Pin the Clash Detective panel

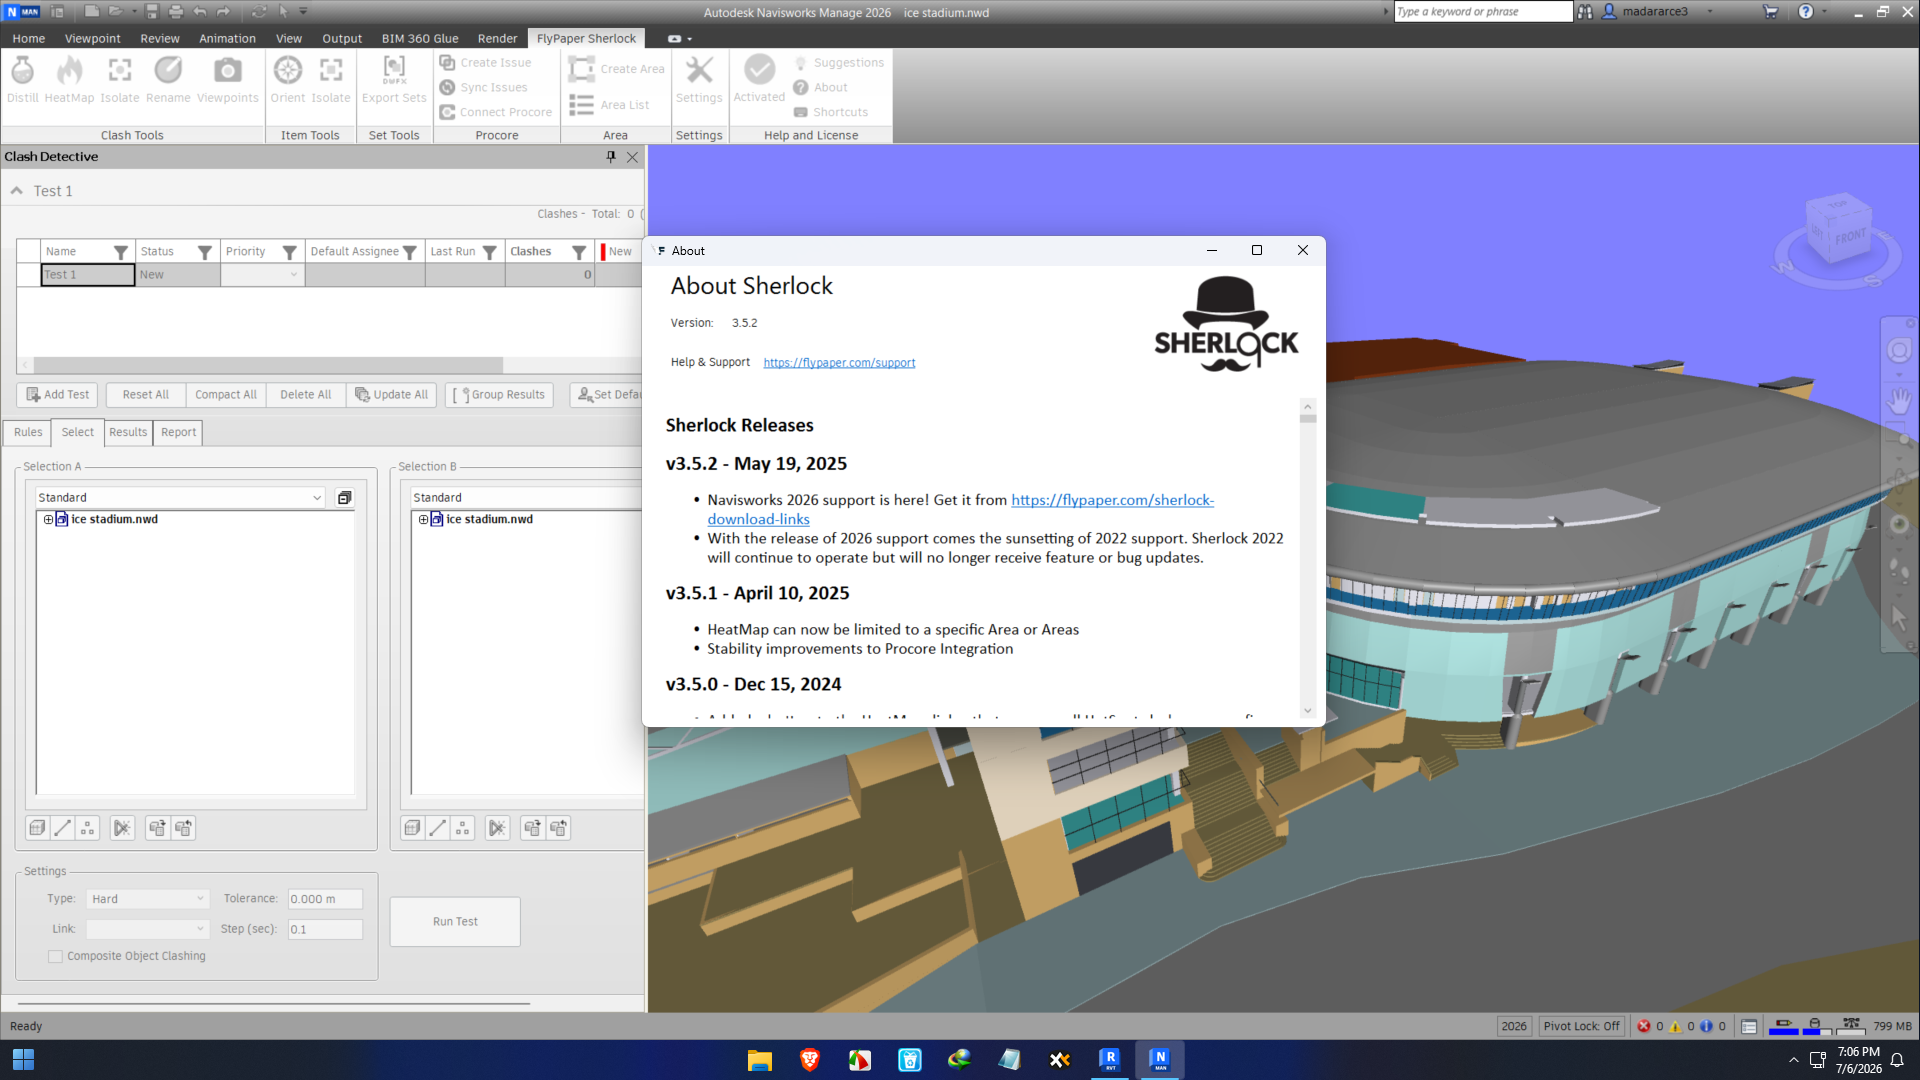pos(611,157)
